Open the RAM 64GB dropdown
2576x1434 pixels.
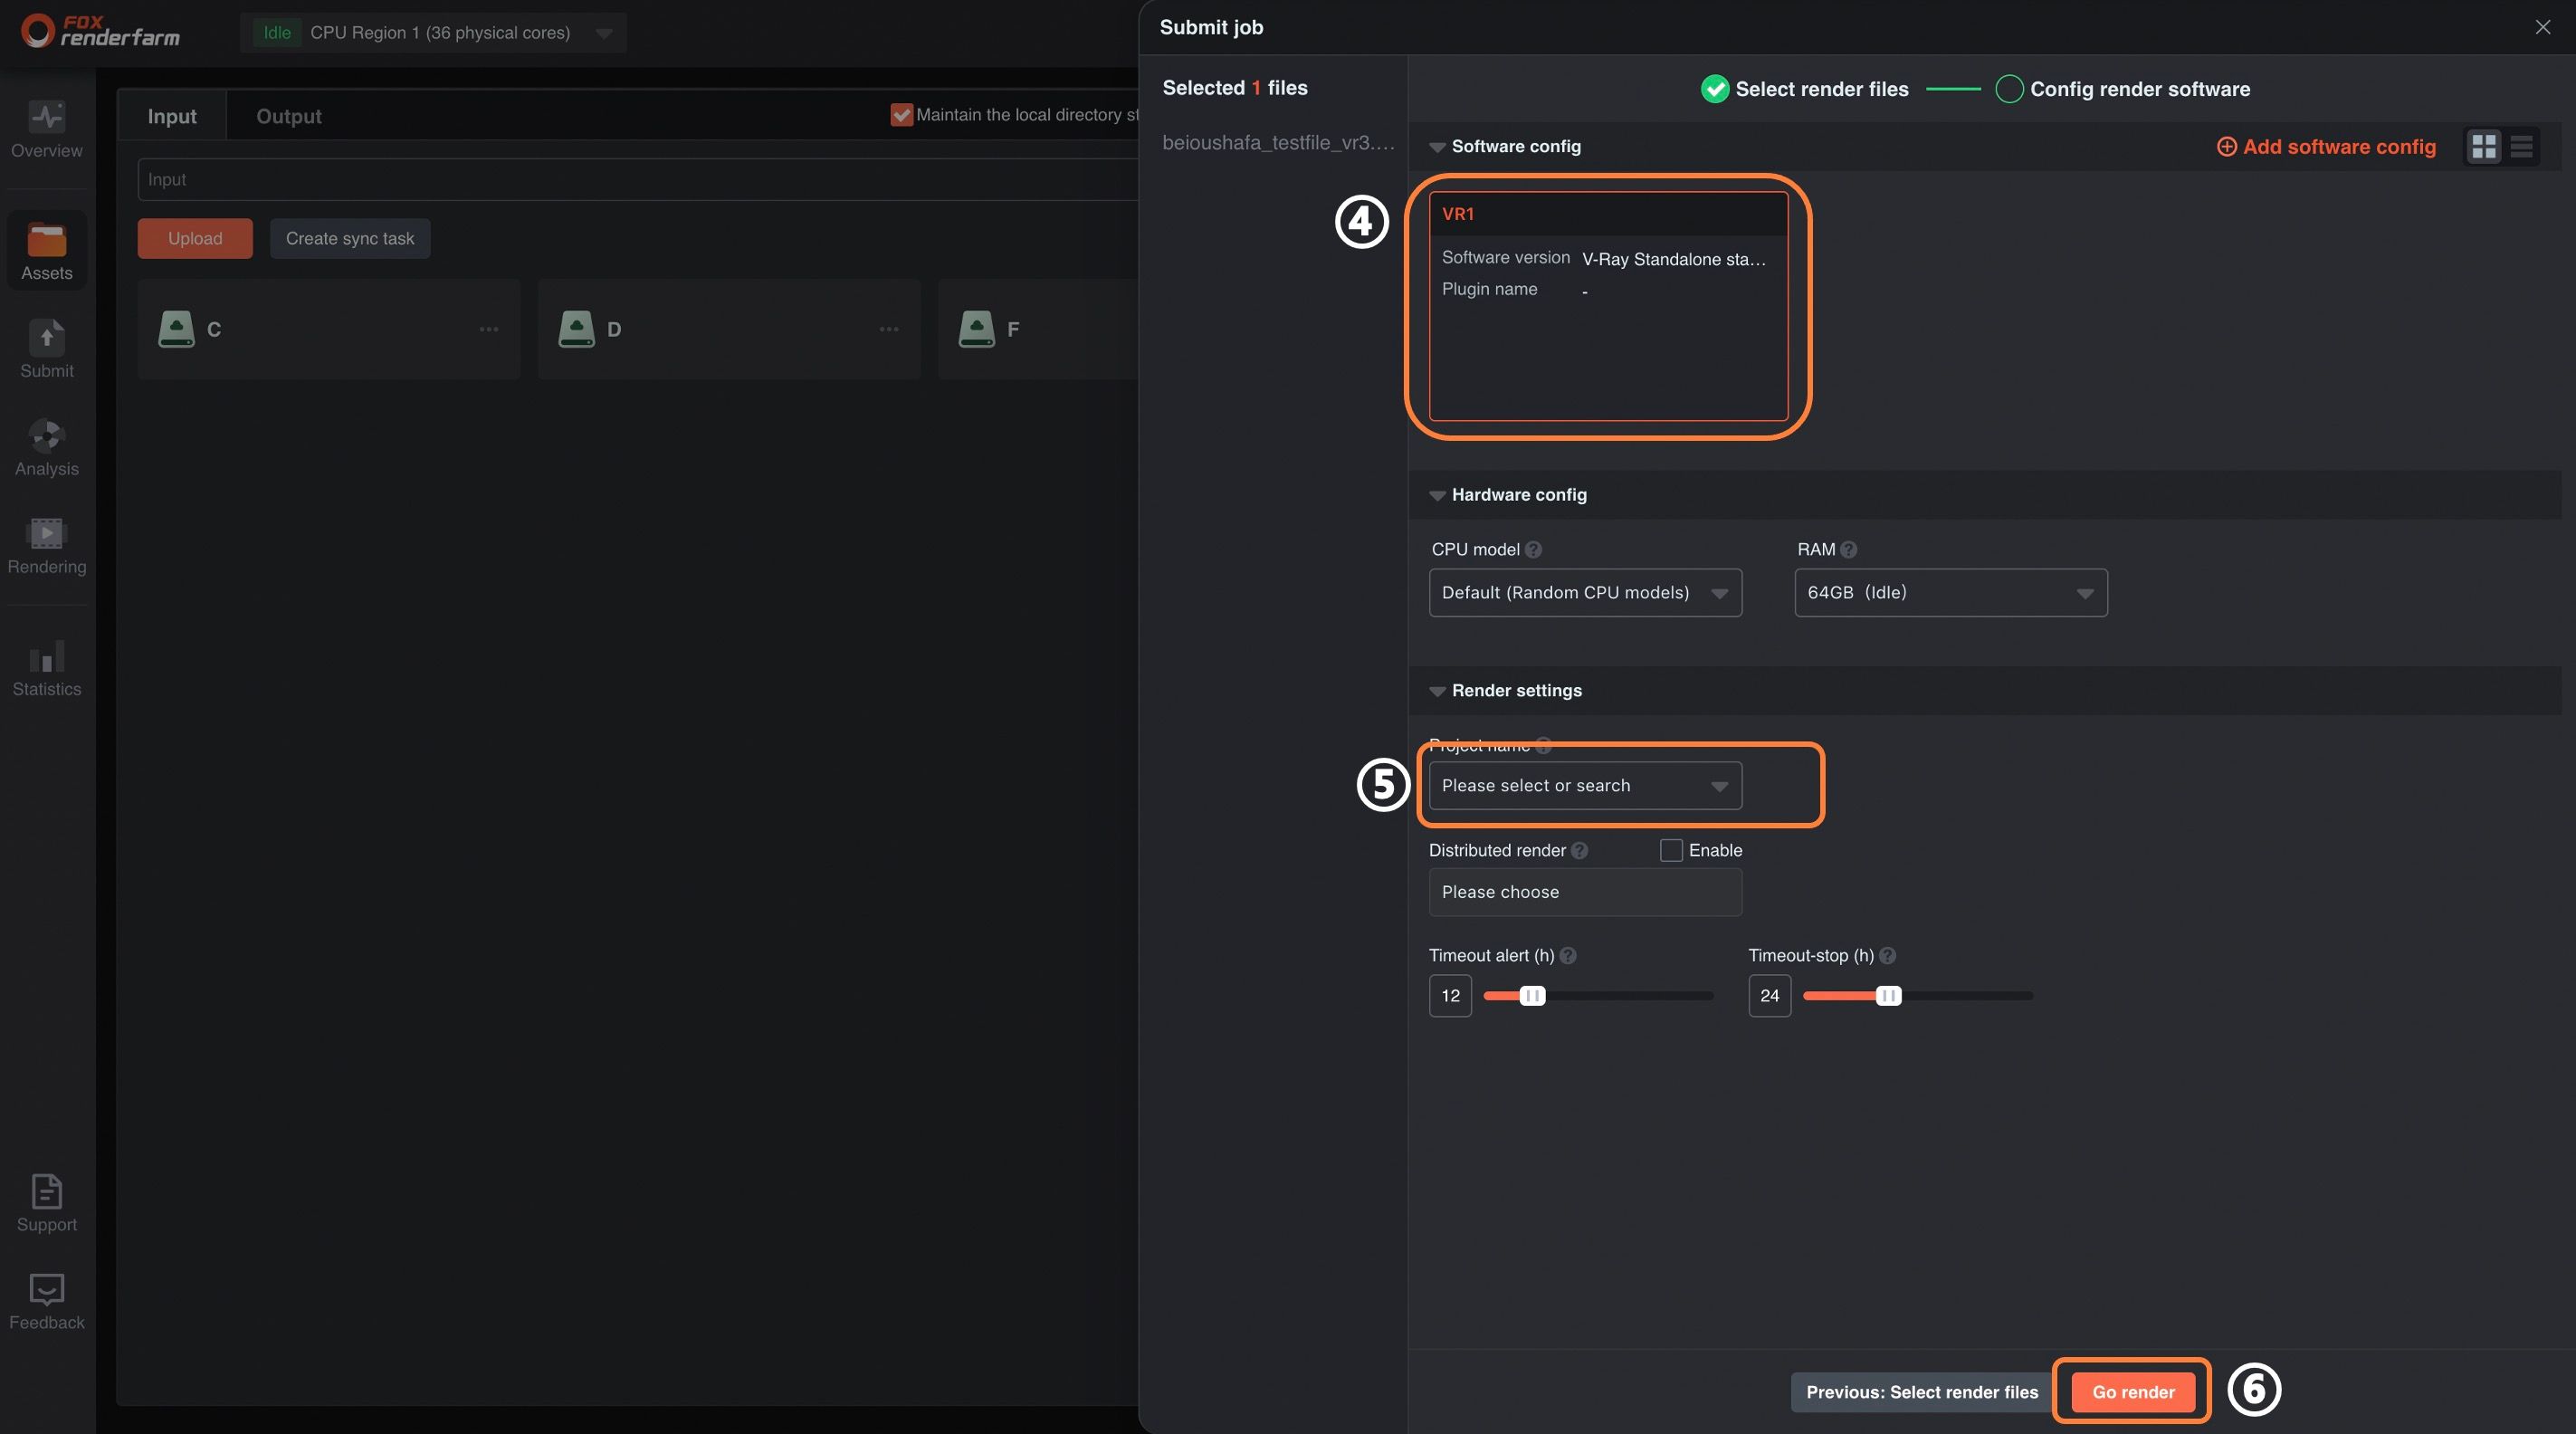pos(1950,592)
